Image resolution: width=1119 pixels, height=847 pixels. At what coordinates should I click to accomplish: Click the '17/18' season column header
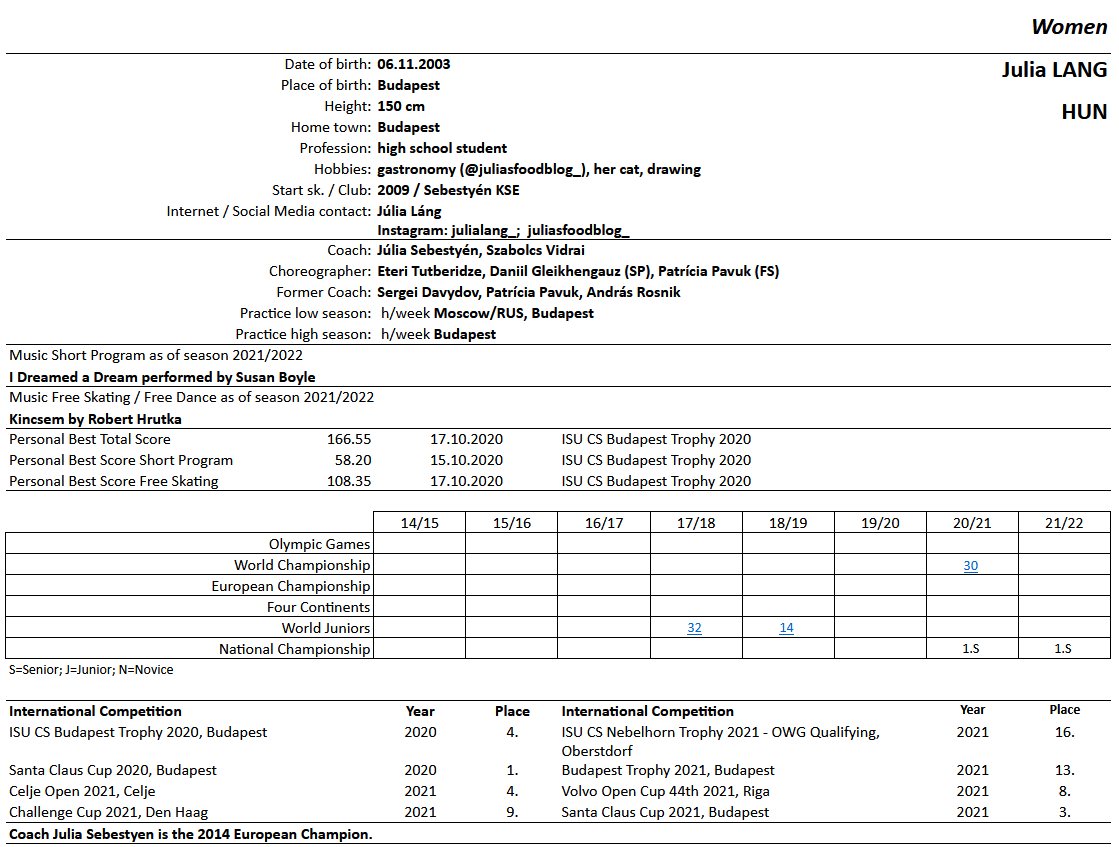point(696,523)
